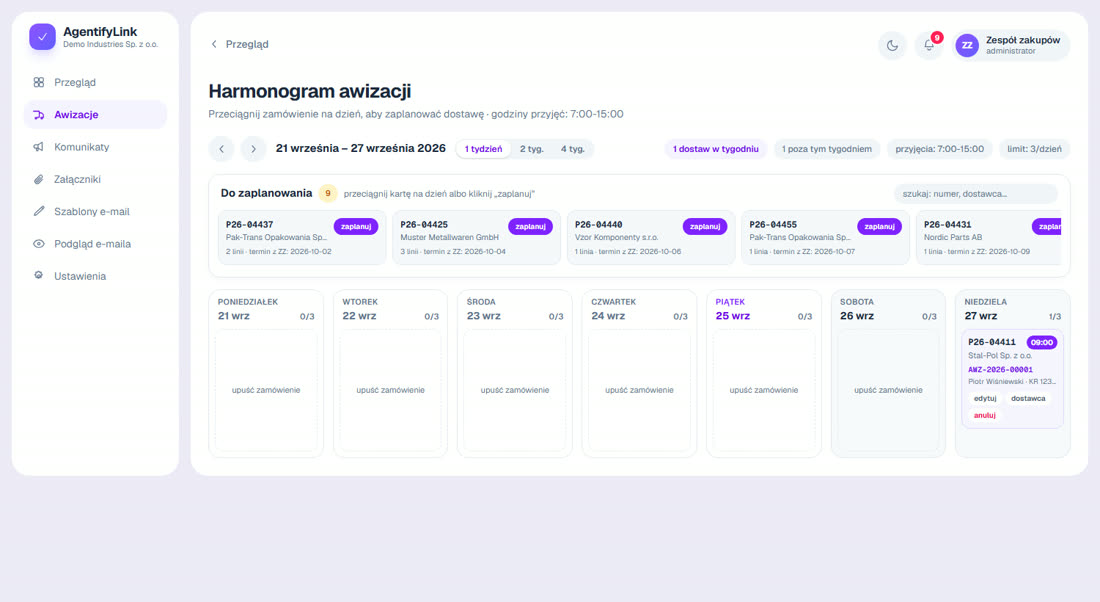Go to Załączniki in sidebar
Screen dimensions: 1100x602
tap(95, 179)
